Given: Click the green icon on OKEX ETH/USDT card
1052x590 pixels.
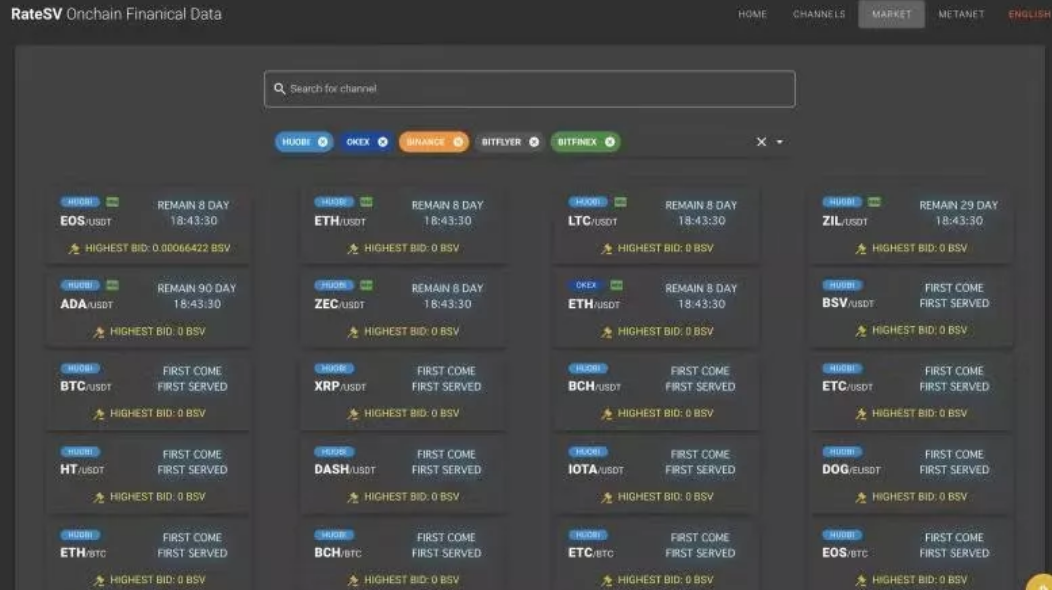Looking at the screenshot, I should [617, 285].
